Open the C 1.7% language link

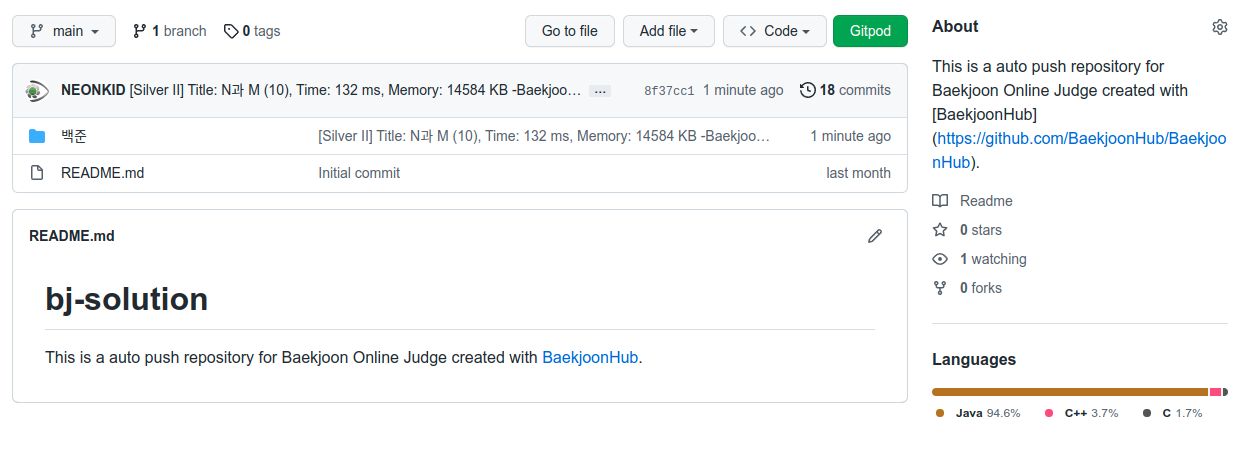coord(1172,413)
